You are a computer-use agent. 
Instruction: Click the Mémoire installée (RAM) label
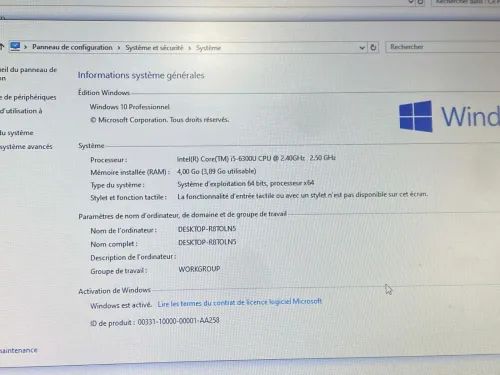[x=130, y=172]
